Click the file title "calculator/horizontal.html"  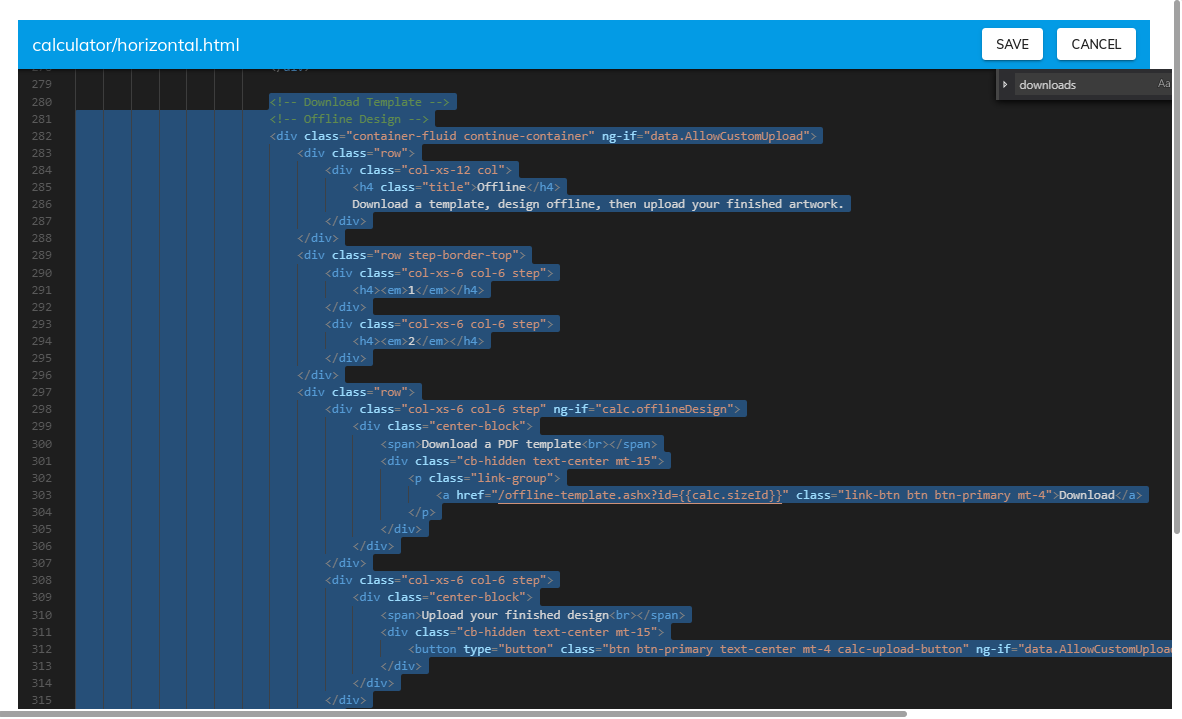tap(136, 45)
